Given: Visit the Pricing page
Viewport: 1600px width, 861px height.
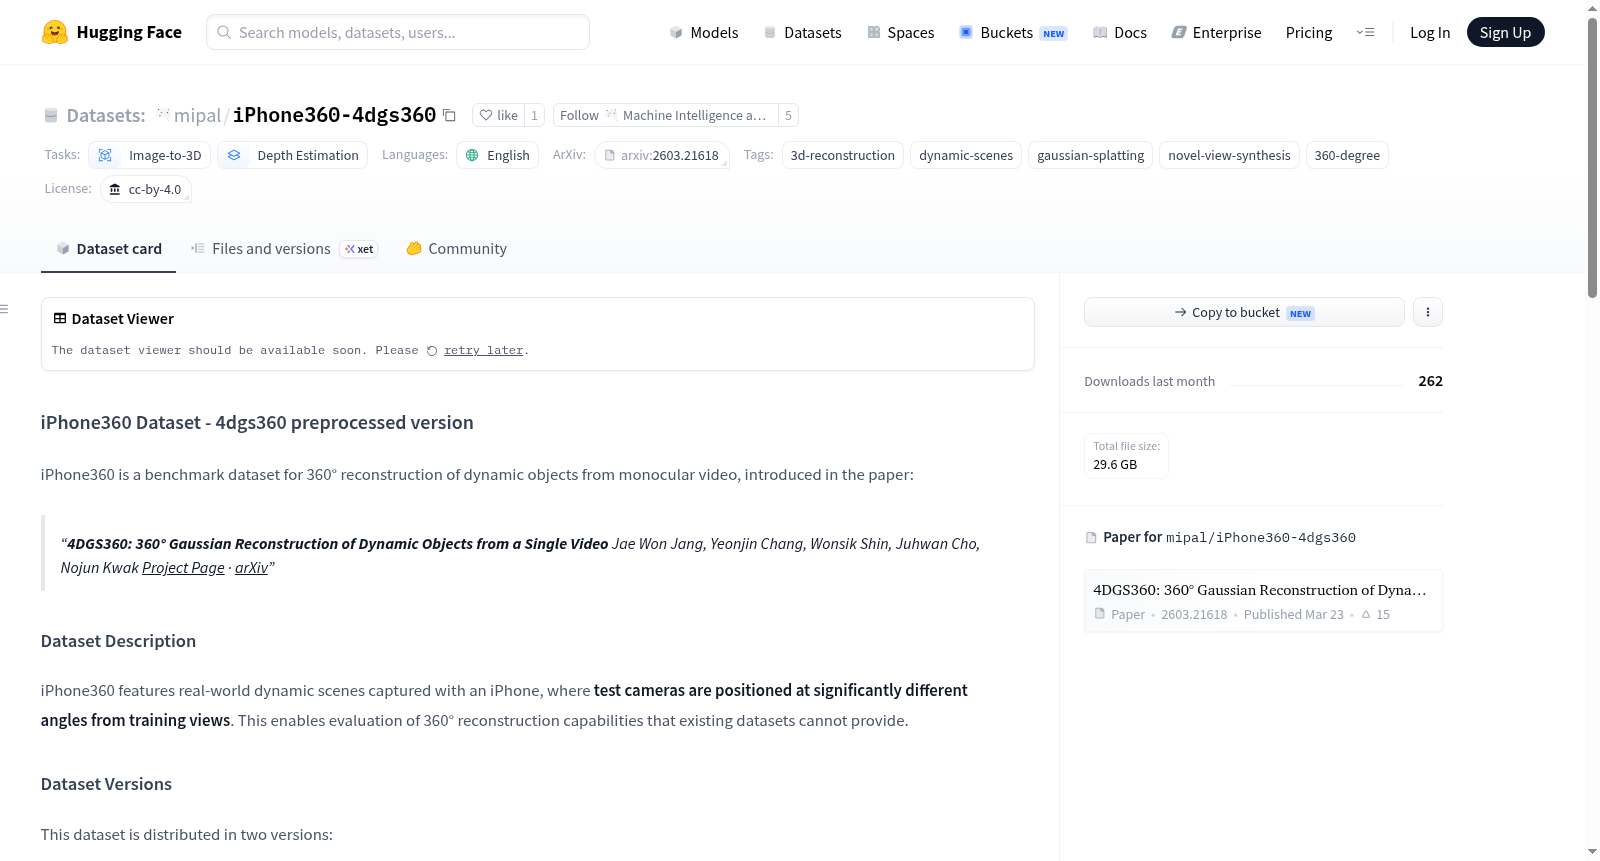Looking at the screenshot, I should 1309,33.
